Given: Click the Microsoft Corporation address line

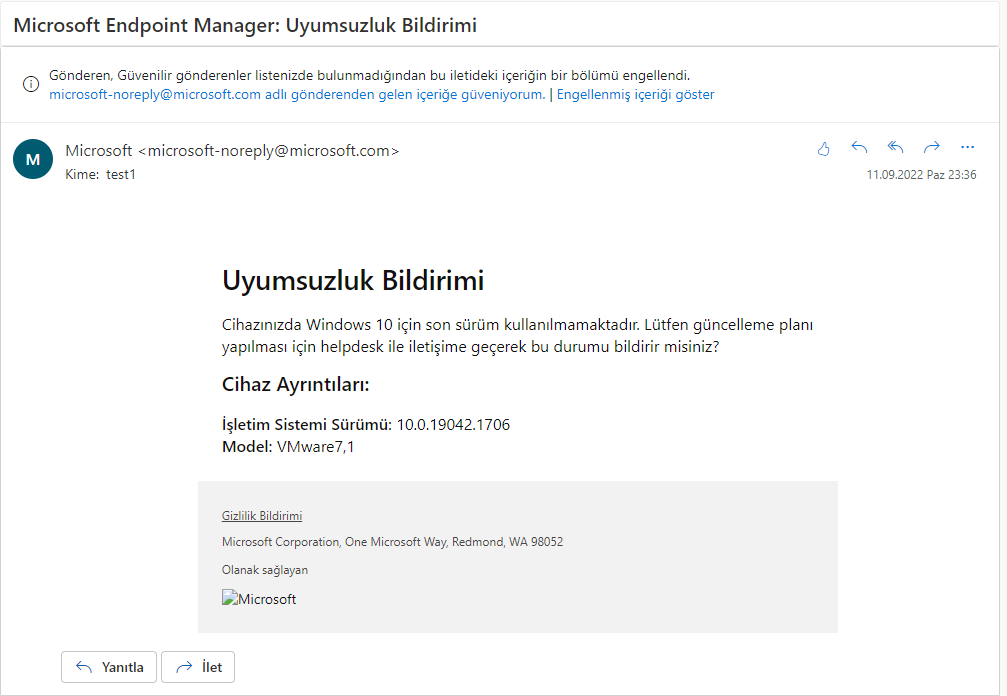Looking at the screenshot, I should coord(392,542).
